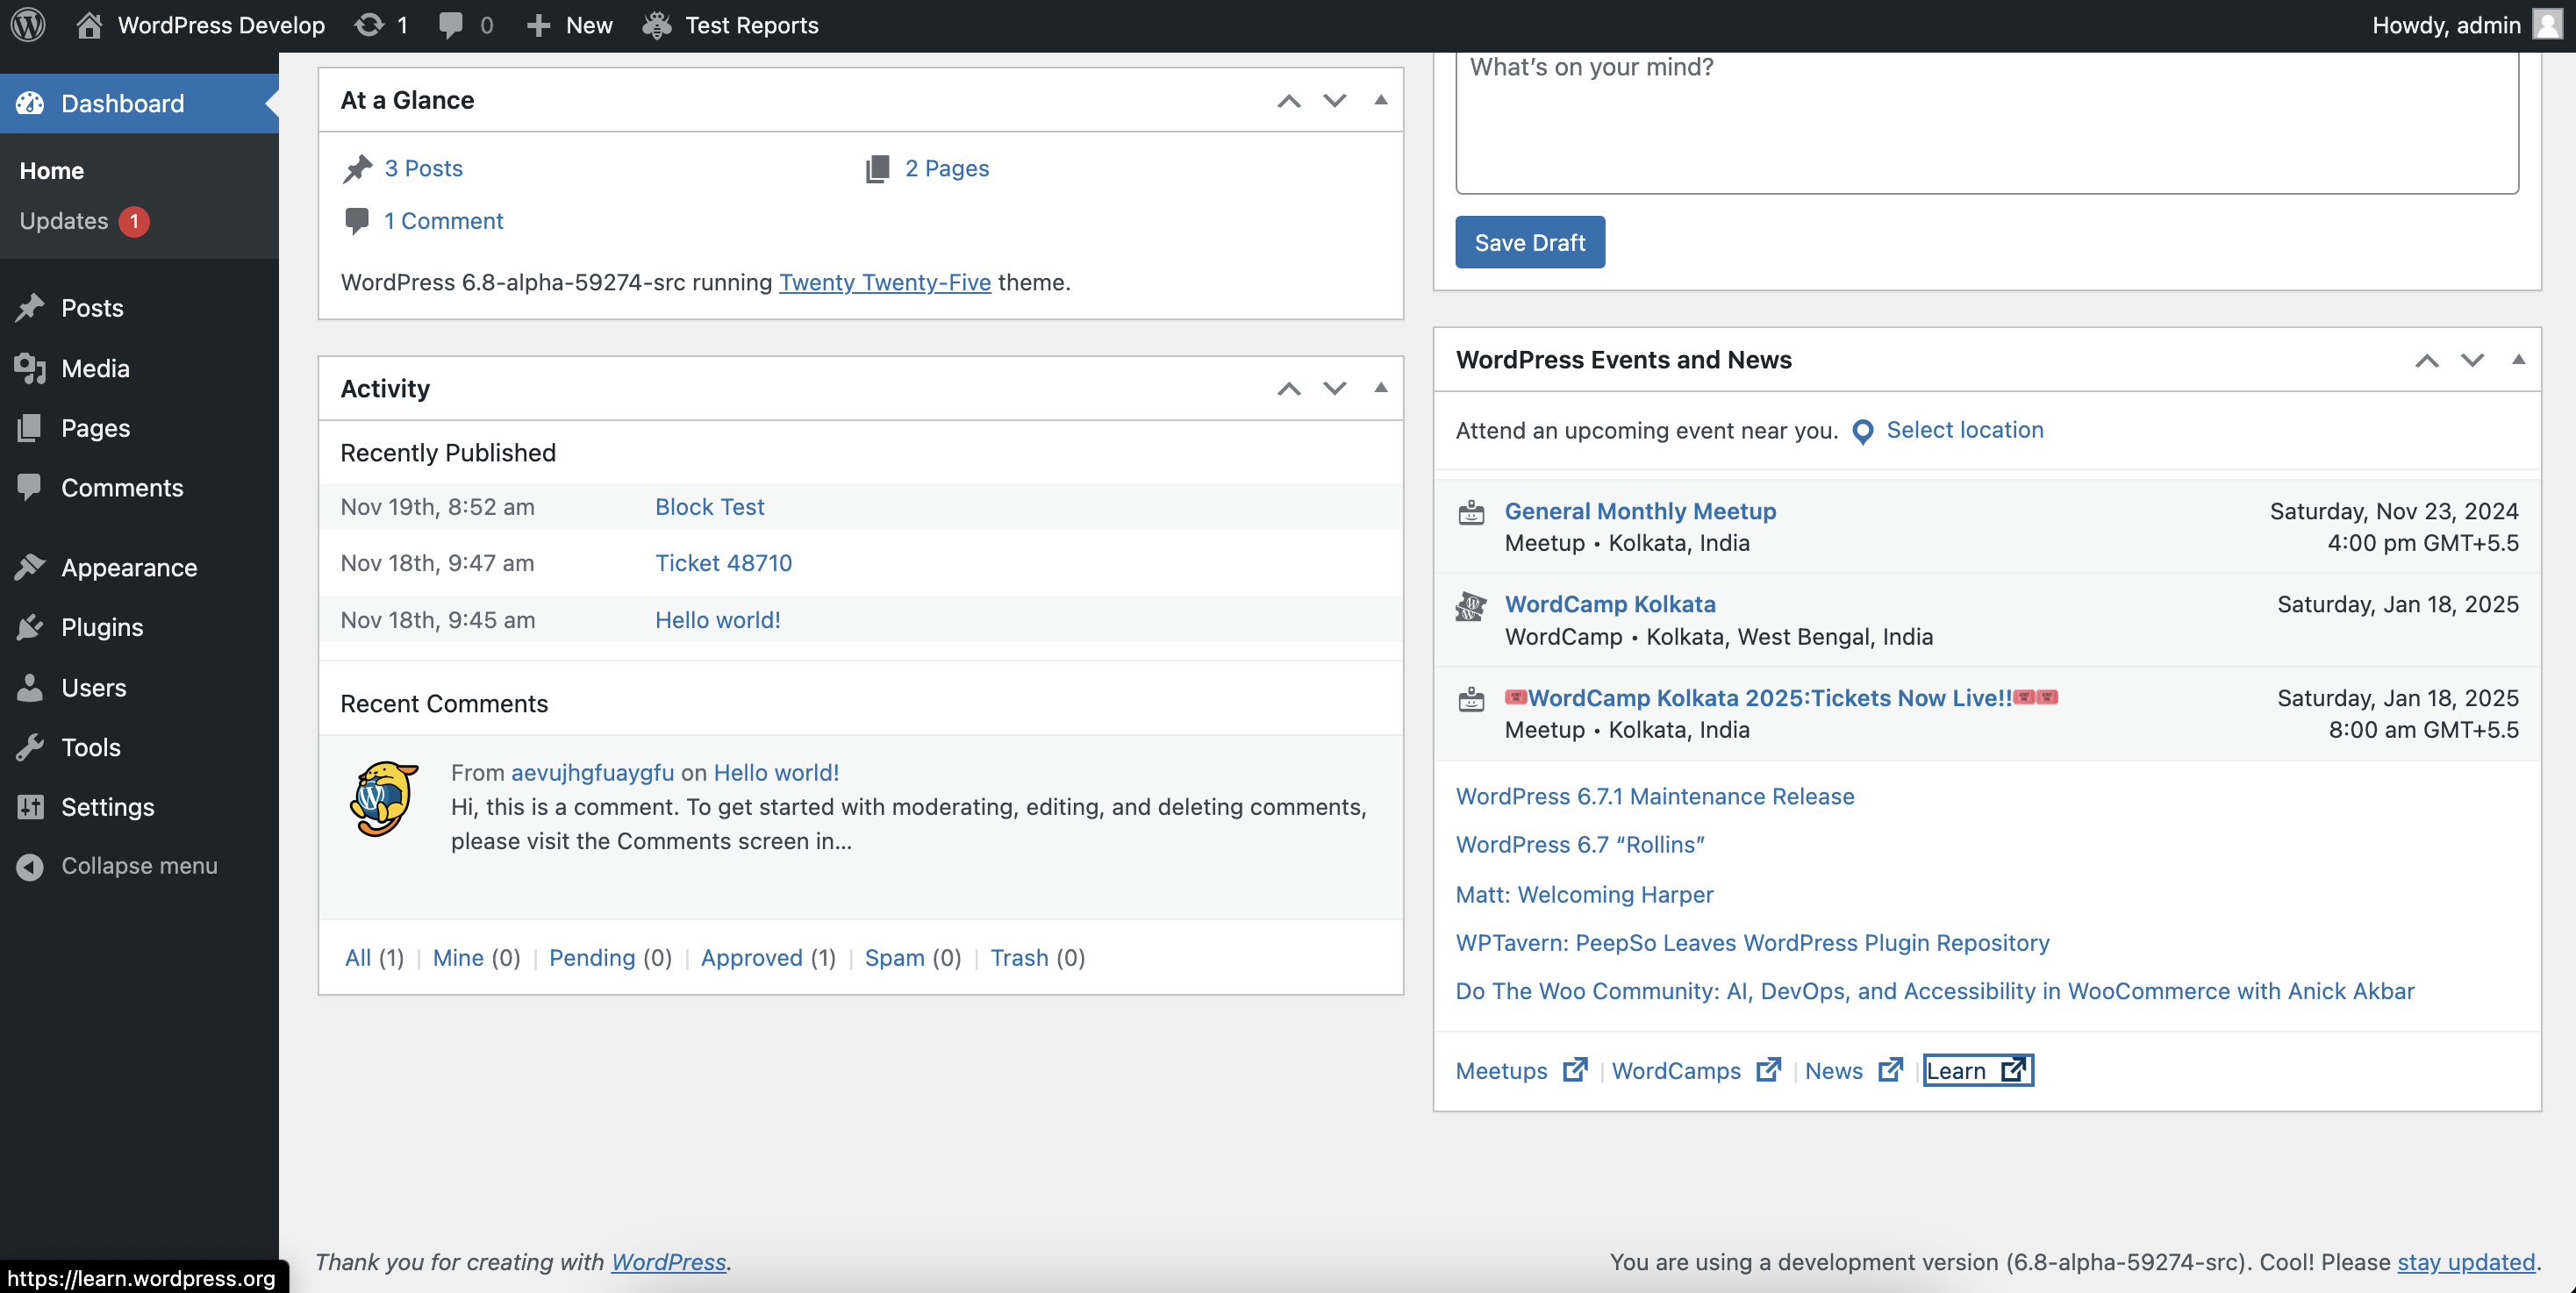Click the Settings sliders icon in sidebar
The width and height of the screenshot is (2576, 1293).
tap(30, 807)
